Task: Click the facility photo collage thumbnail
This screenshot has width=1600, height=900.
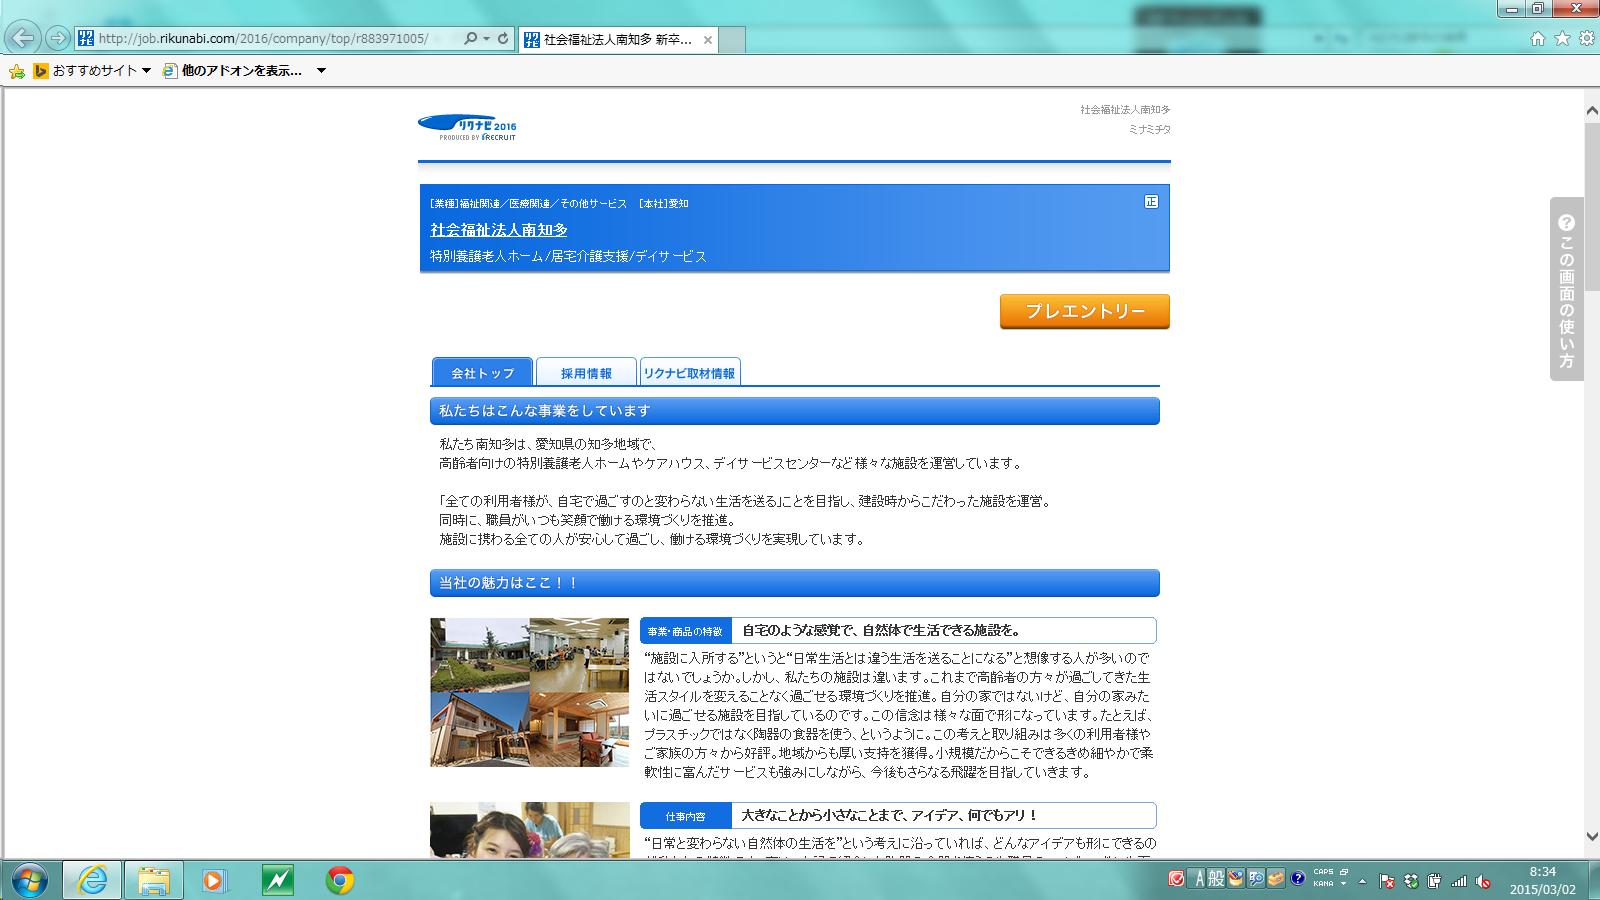Action: [x=530, y=692]
